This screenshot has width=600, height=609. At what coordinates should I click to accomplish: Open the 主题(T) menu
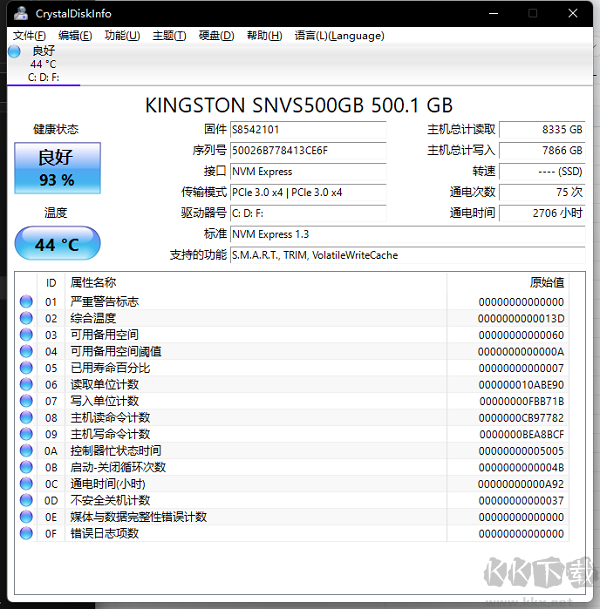(x=169, y=36)
